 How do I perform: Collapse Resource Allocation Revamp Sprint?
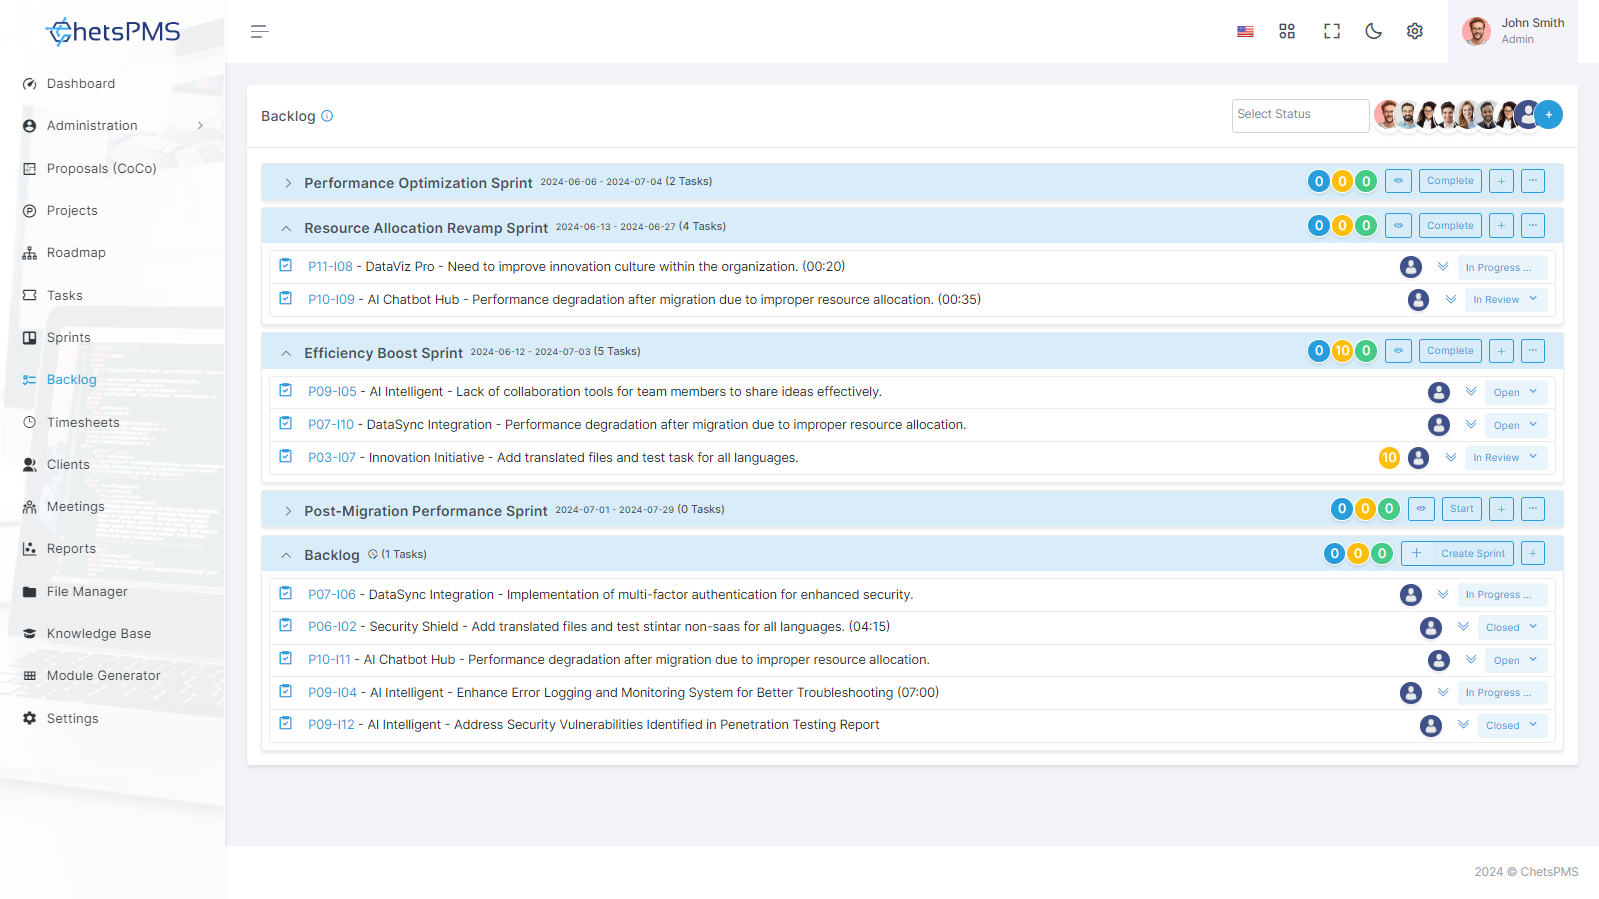tap(286, 228)
